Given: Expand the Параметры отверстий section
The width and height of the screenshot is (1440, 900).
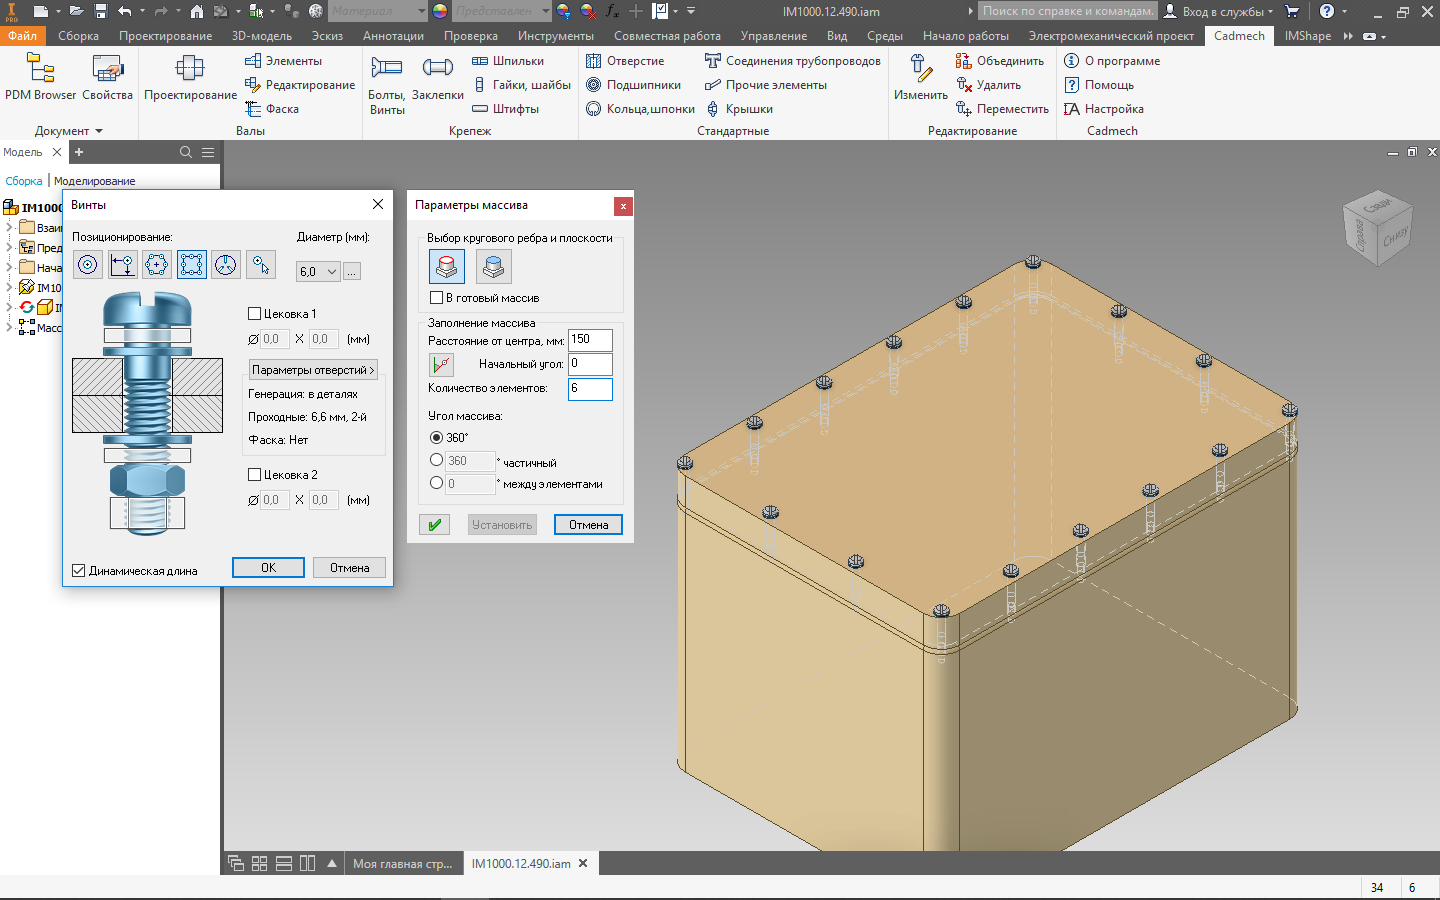Looking at the screenshot, I should [x=313, y=370].
